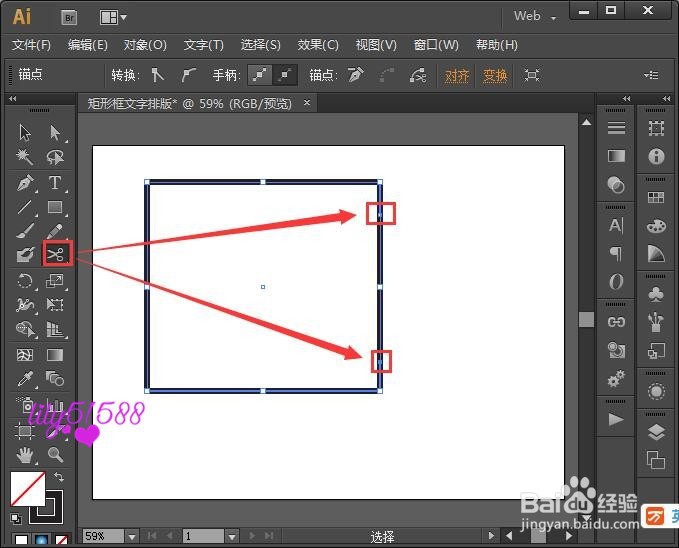Open the Web workspace switcher
The width and height of the screenshot is (679, 548).
click(535, 17)
